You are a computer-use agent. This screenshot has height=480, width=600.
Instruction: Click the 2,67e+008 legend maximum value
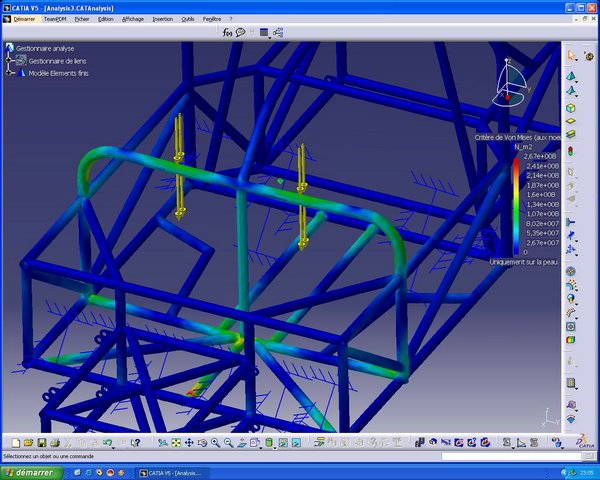coord(541,156)
